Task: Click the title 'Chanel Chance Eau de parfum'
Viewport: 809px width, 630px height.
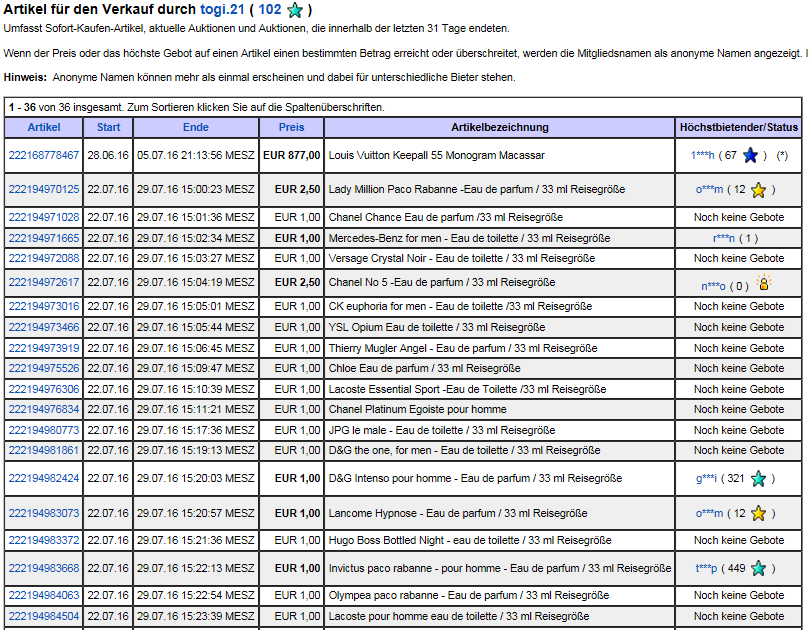Action: [x=403, y=217]
